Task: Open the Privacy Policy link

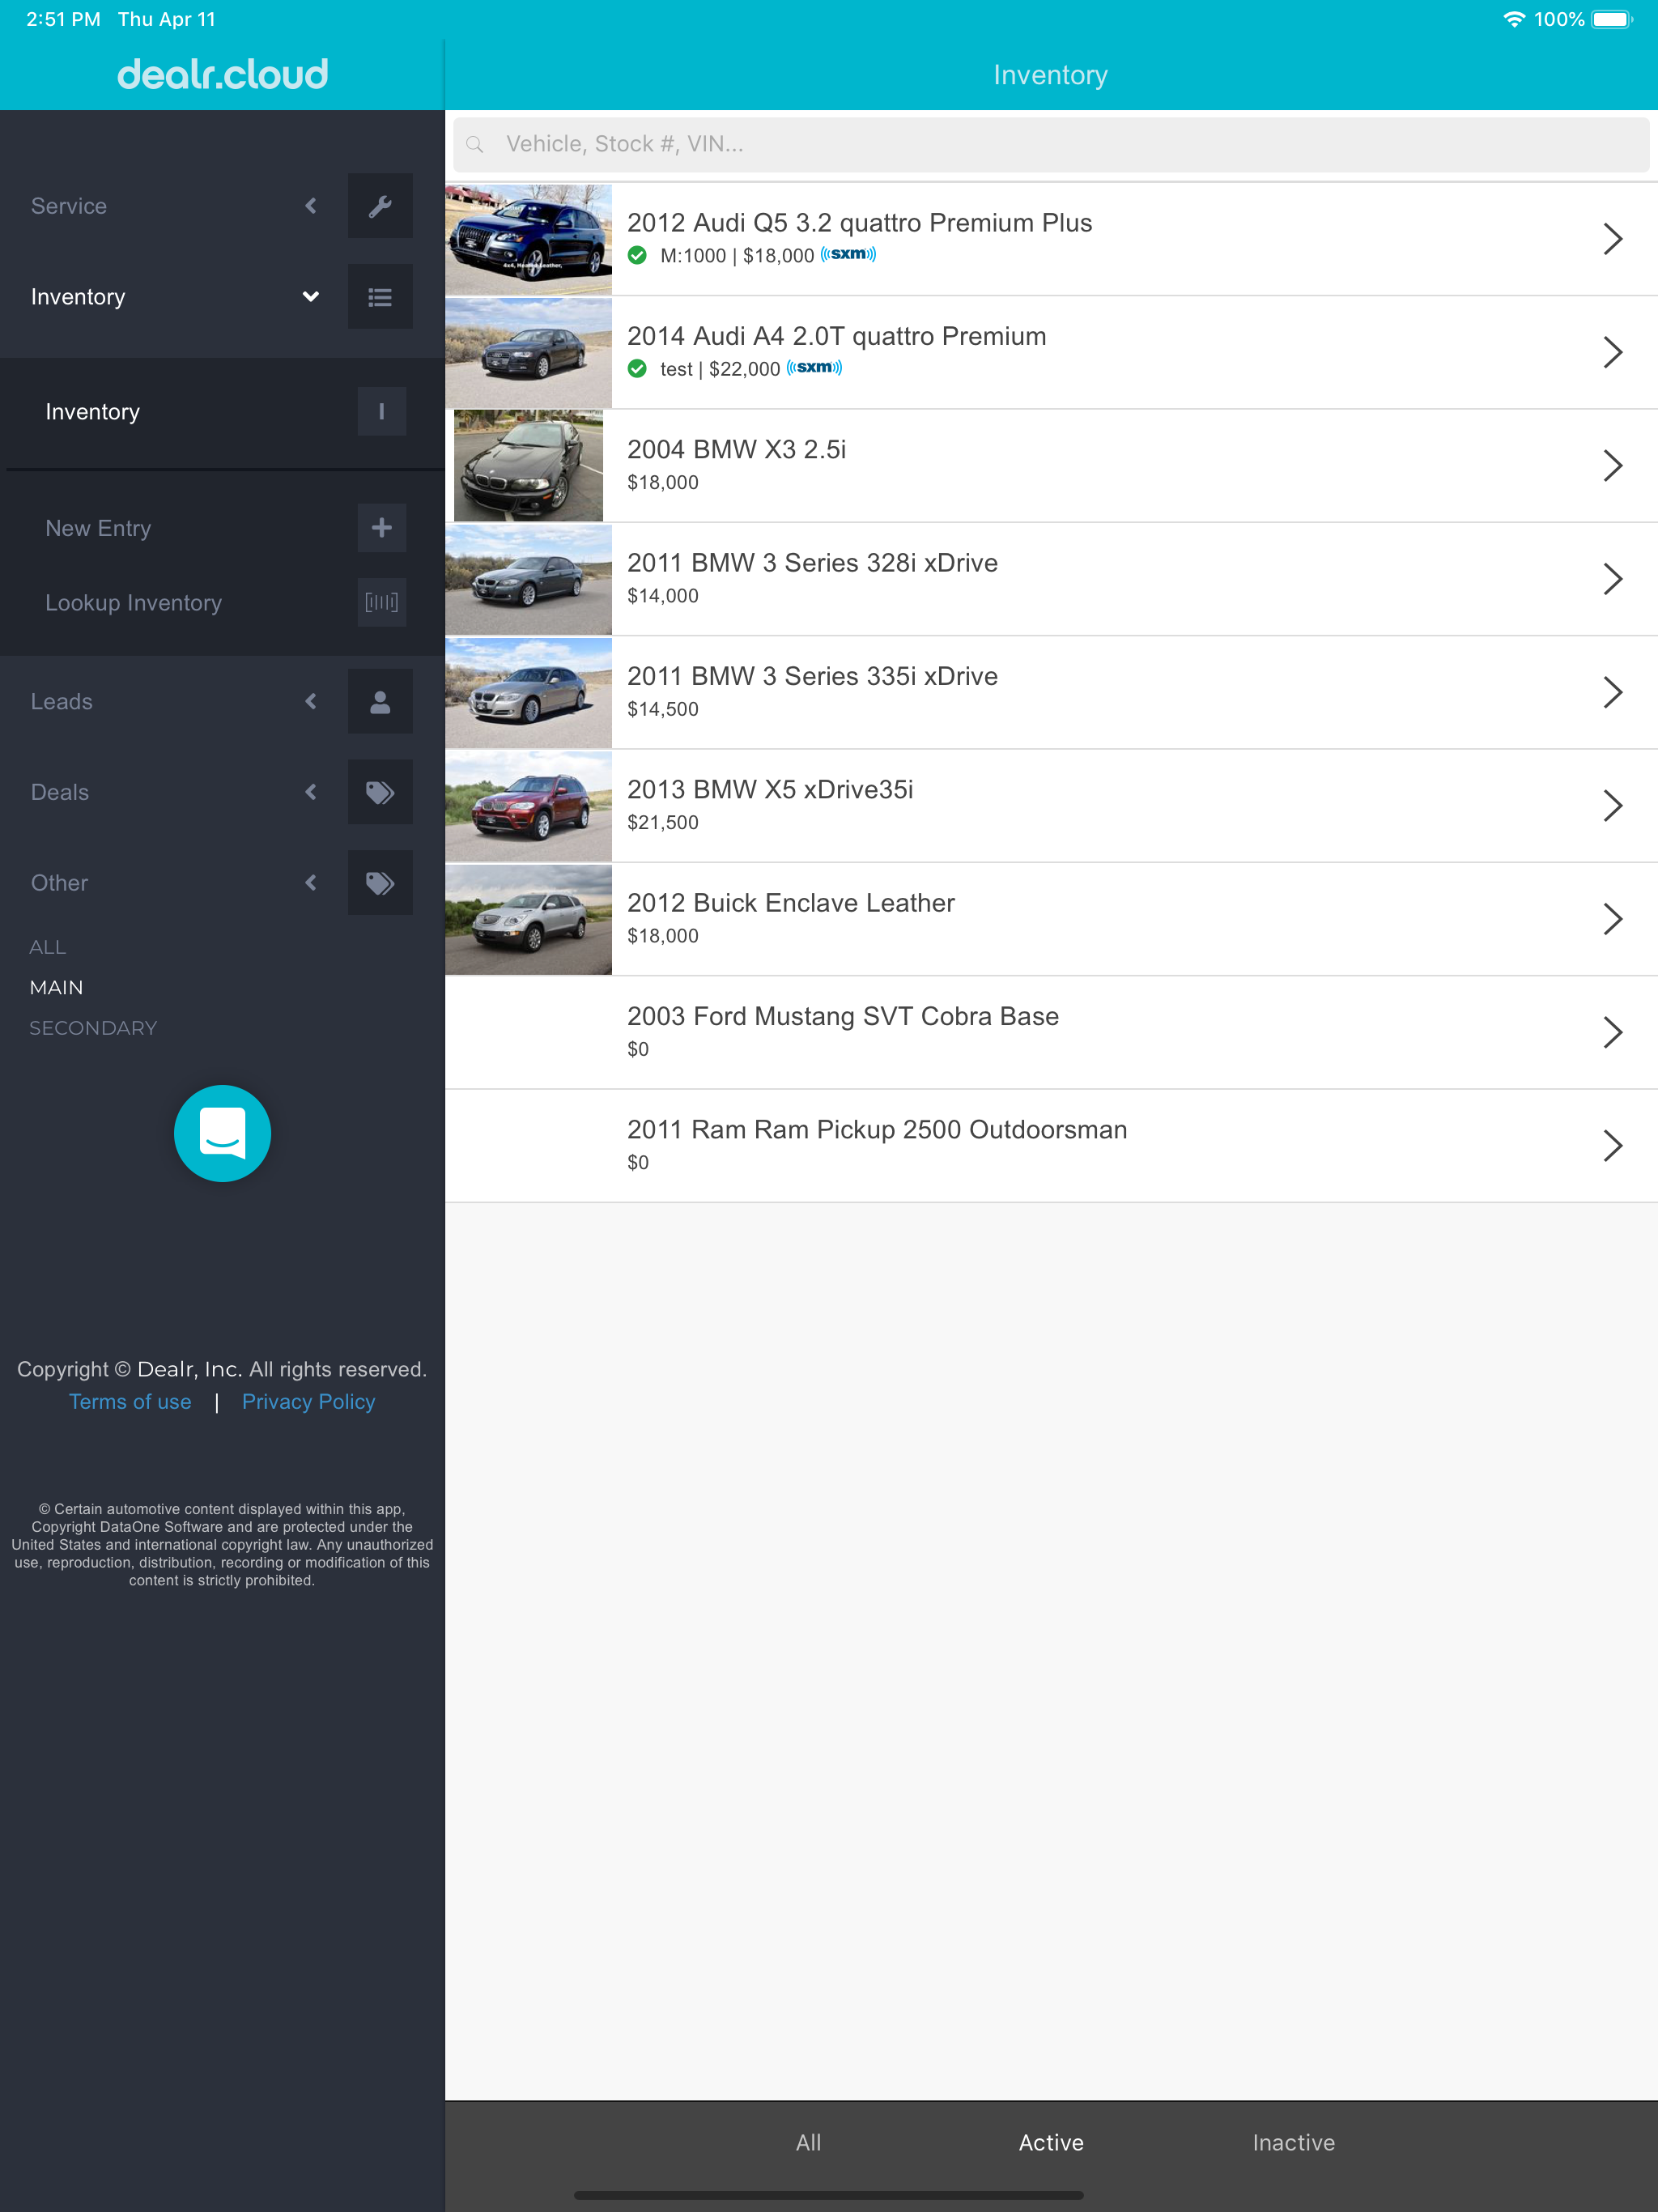Action: [x=308, y=1402]
